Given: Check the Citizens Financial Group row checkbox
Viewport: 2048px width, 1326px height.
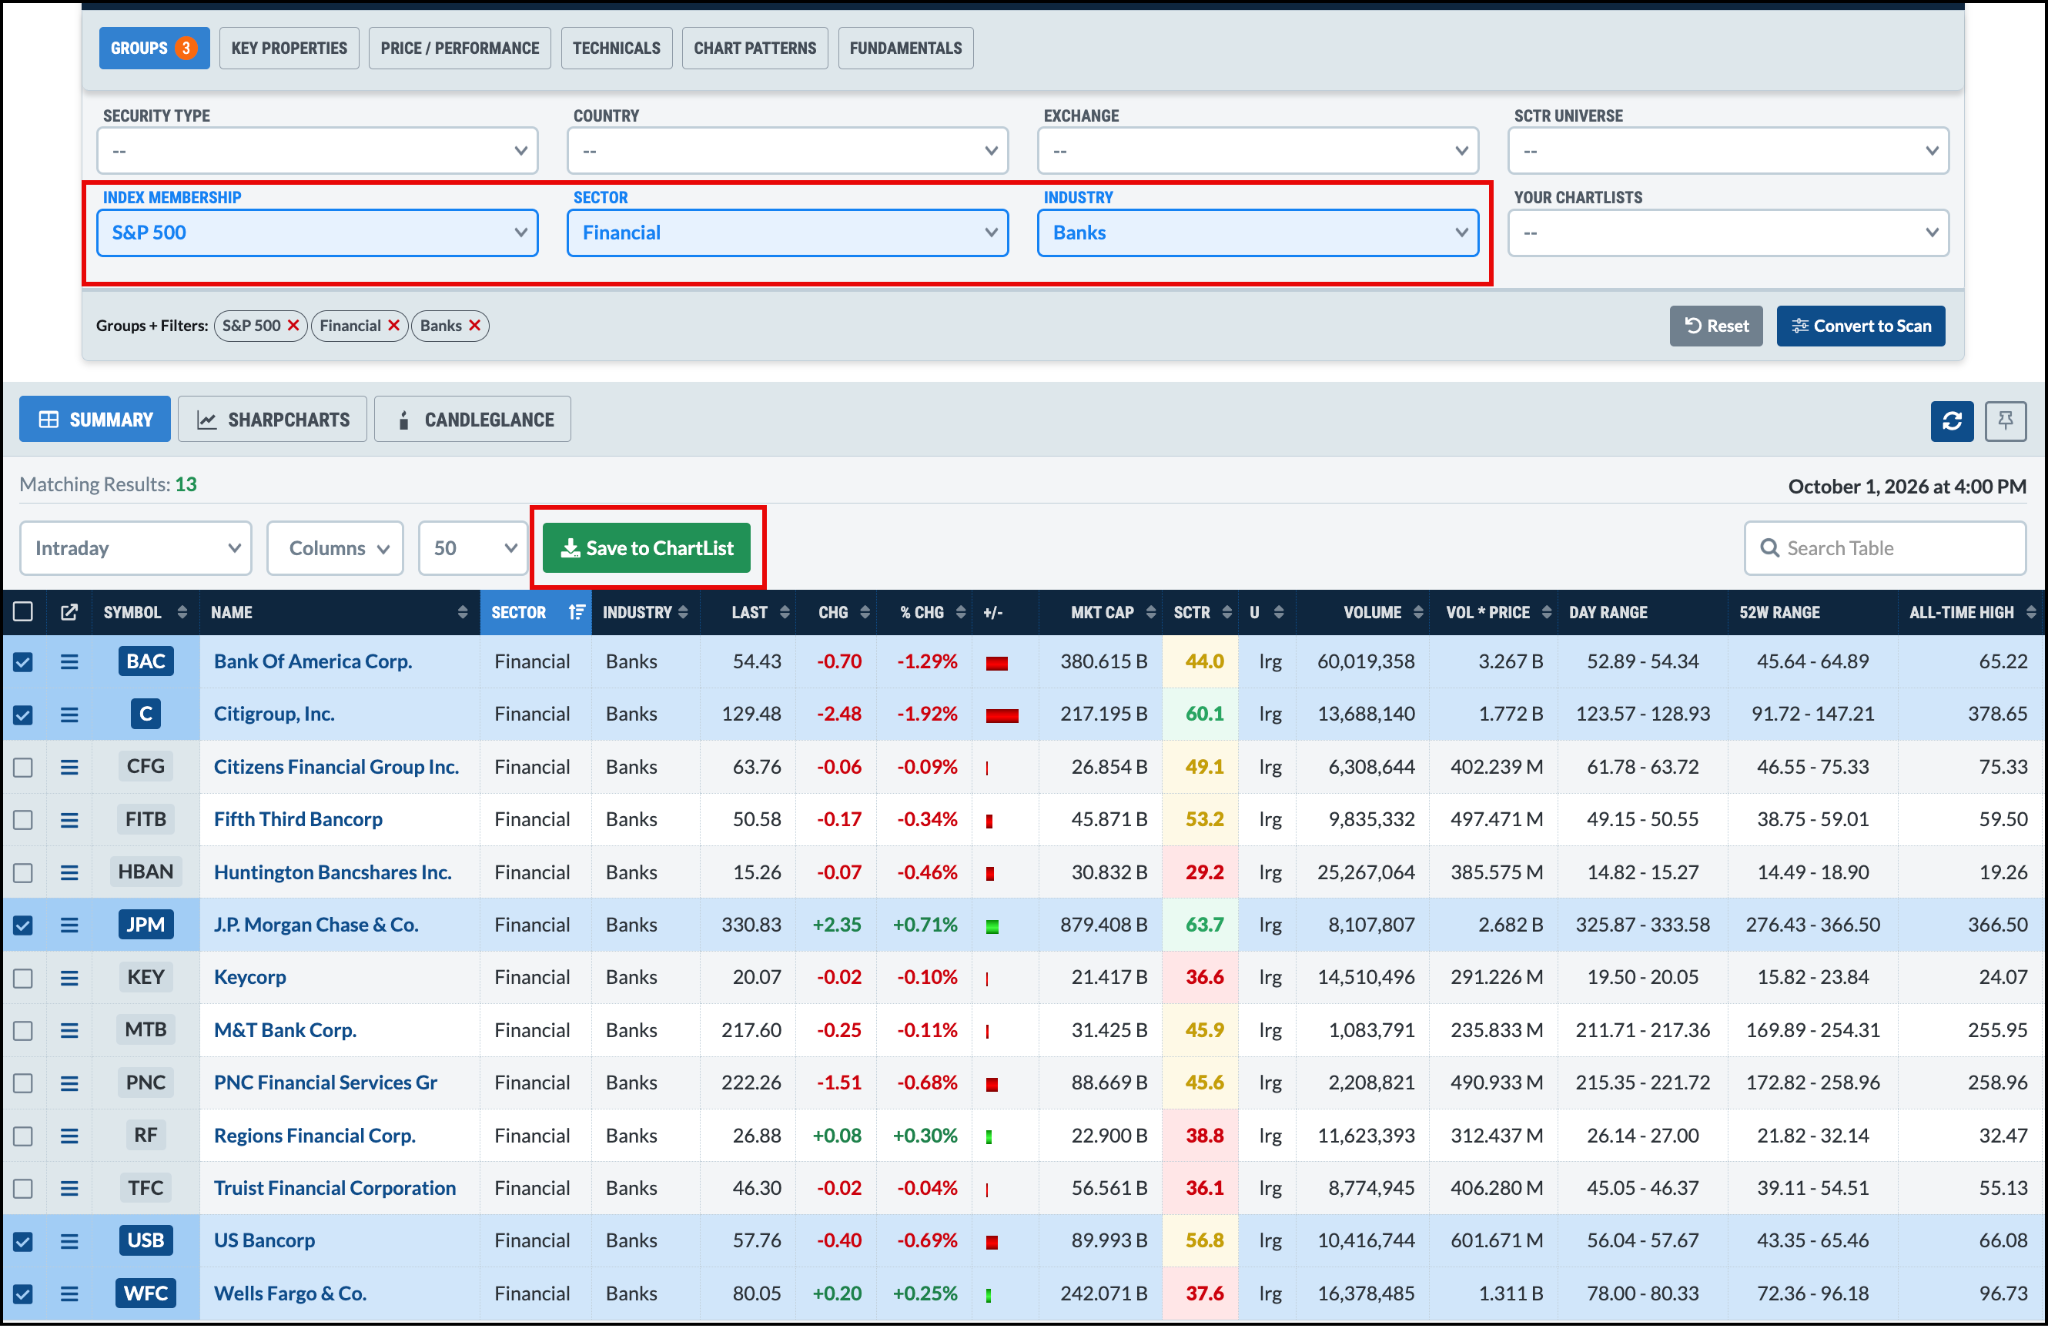Looking at the screenshot, I should (23, 767).
